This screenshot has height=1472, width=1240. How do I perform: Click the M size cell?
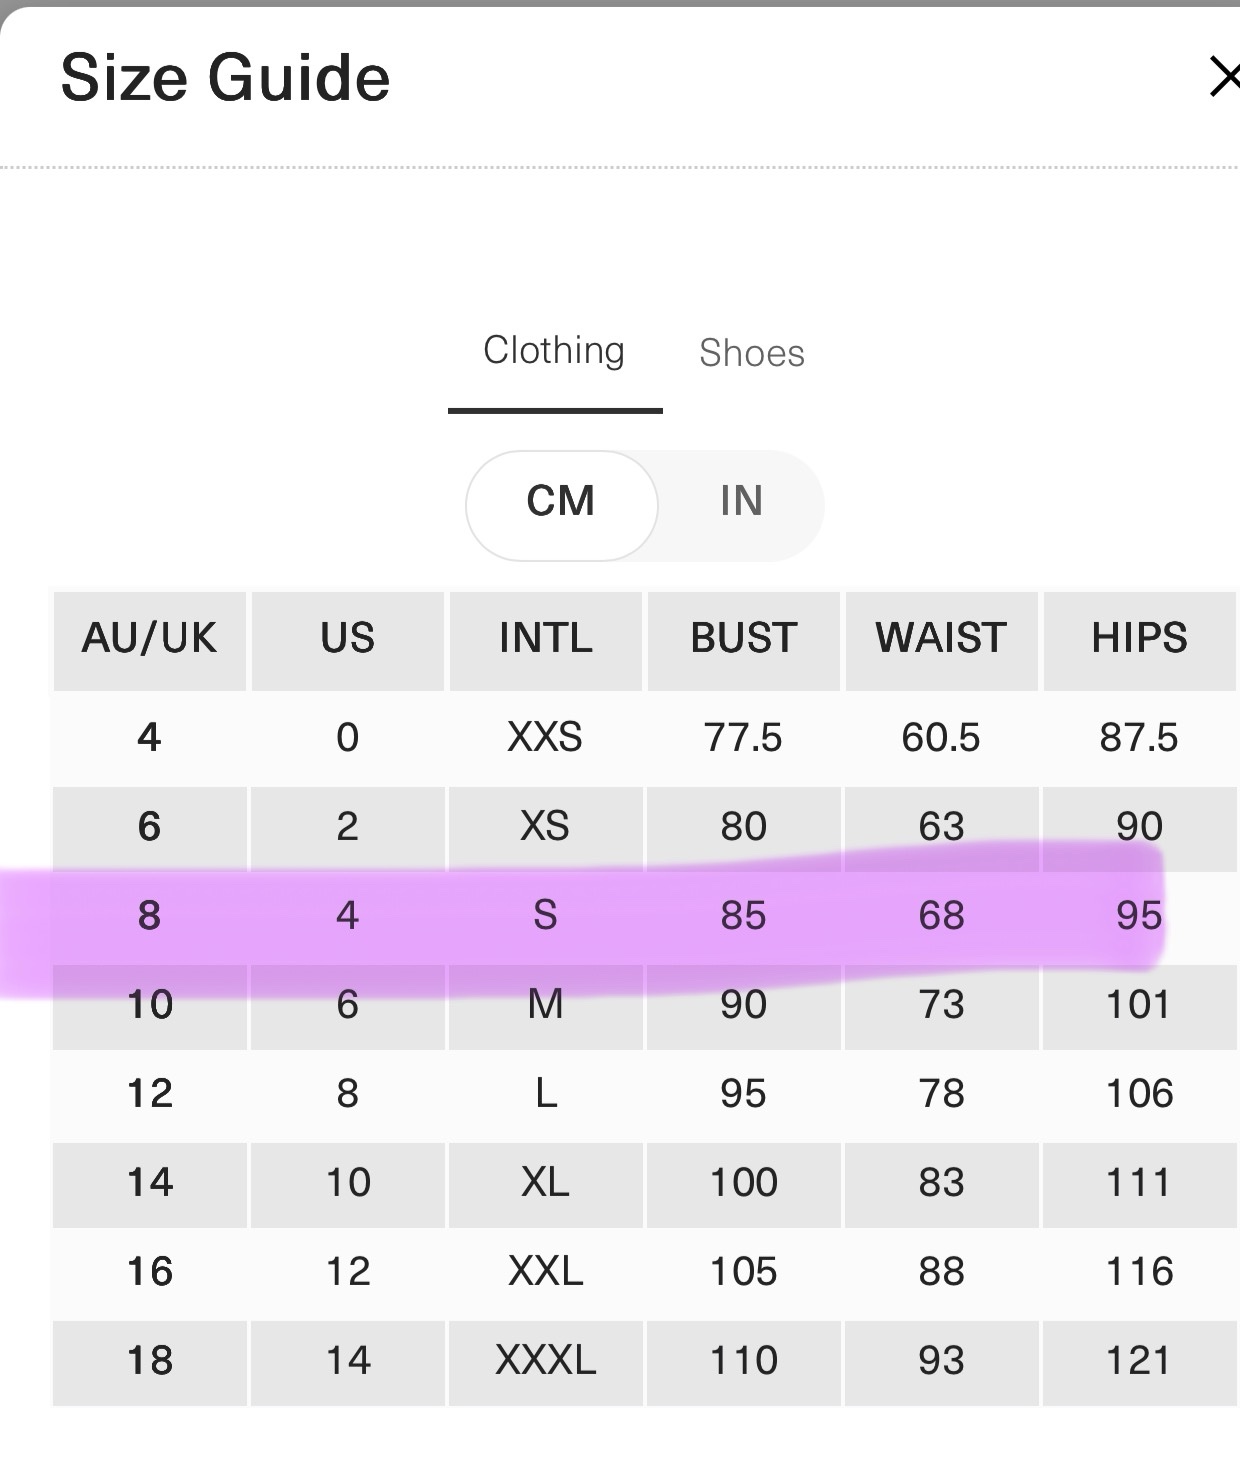pos(545,1005)
